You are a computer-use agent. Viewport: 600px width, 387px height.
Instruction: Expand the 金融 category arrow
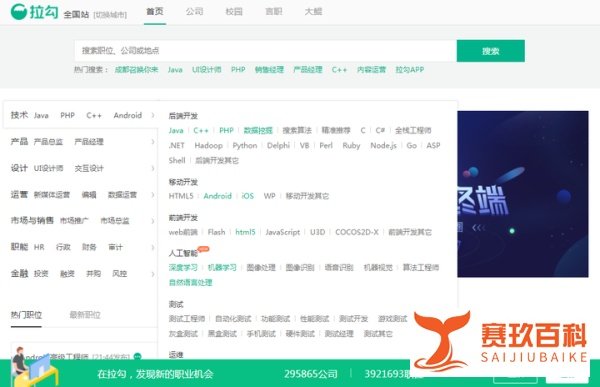[153, 274]
